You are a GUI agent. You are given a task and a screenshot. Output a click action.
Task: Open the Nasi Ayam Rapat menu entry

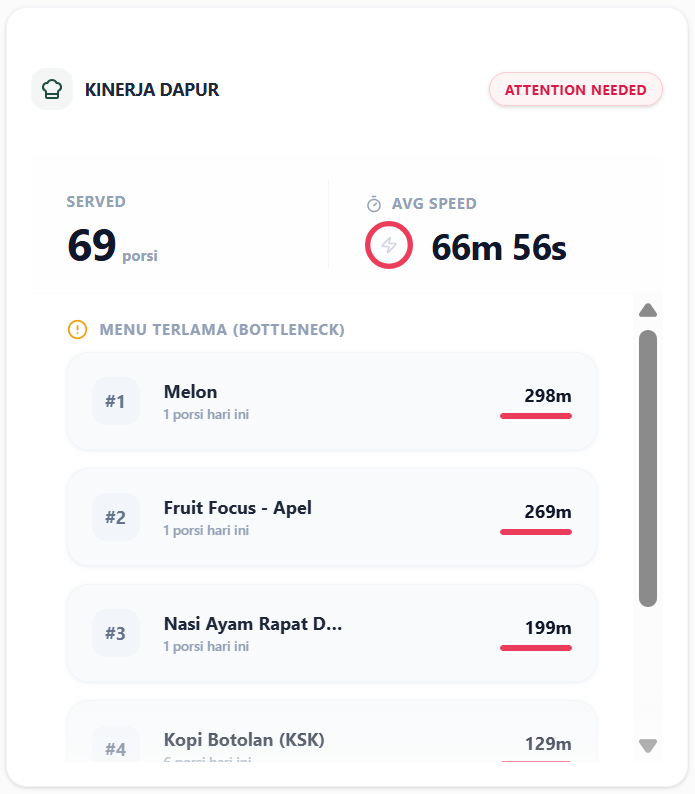[x=331, y=633]
